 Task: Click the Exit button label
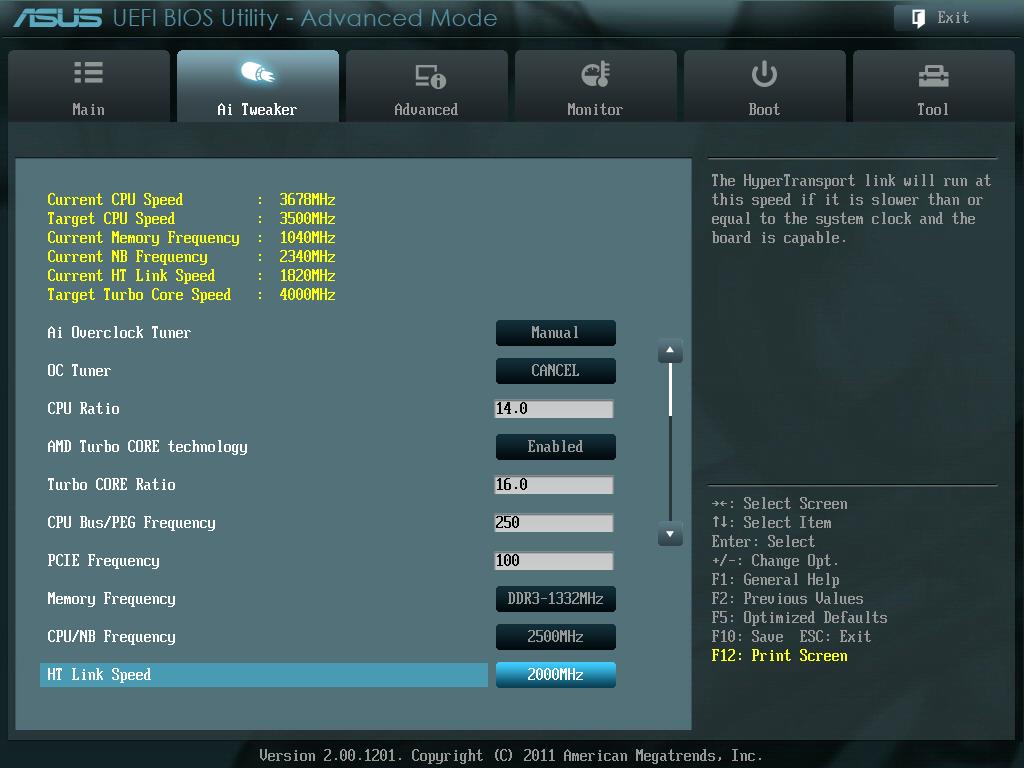pos(953,18)
